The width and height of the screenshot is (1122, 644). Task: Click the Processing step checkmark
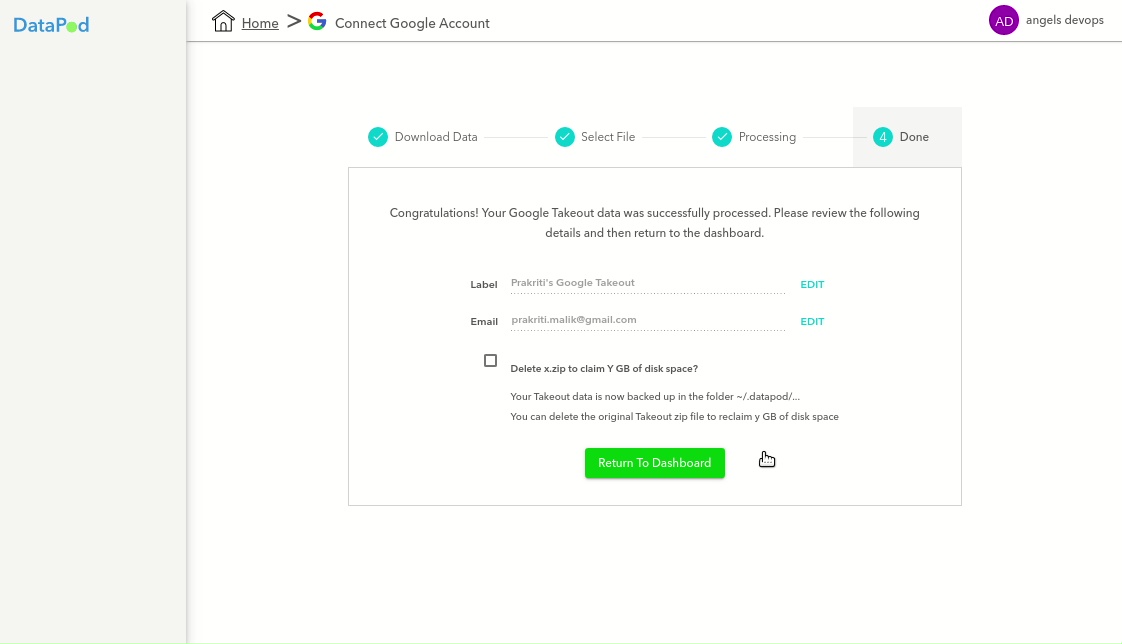click(722, 137)
